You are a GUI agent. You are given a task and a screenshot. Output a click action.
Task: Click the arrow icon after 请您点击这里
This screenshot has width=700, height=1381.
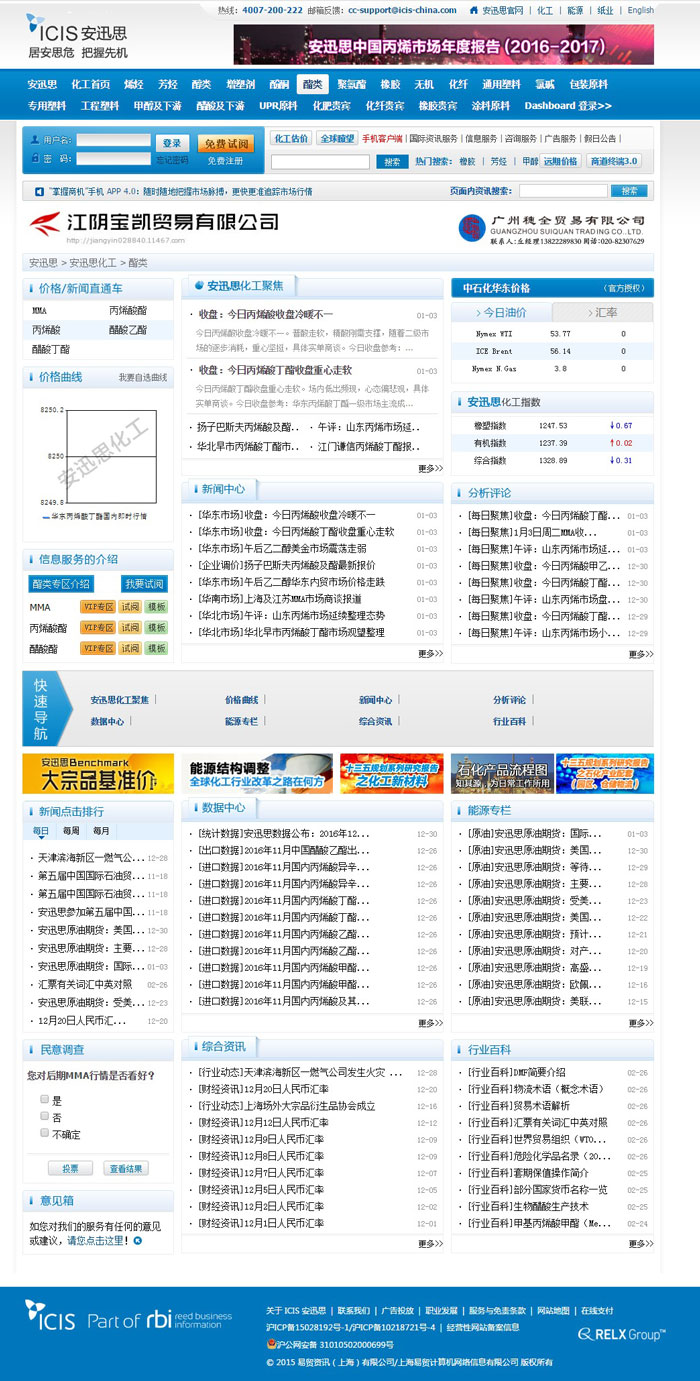137,1240
